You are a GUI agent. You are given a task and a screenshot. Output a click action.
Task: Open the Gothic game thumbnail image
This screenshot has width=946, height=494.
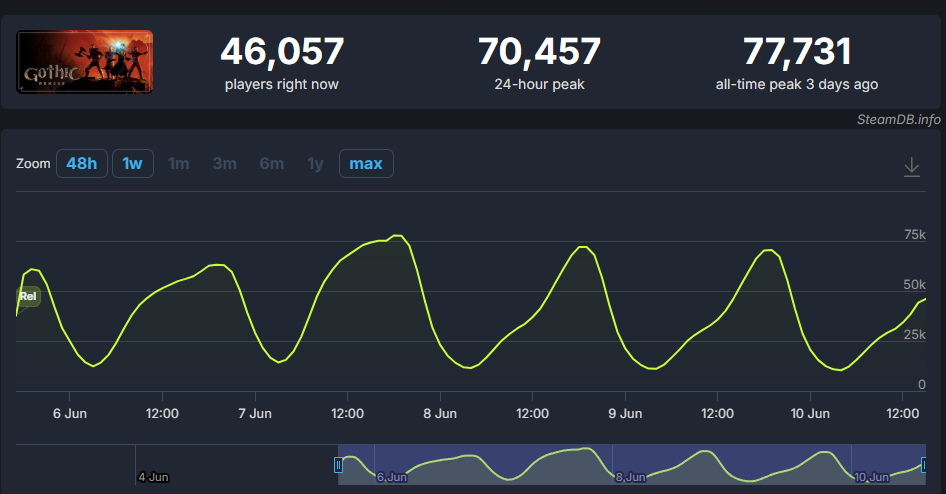tap(84, 62)
